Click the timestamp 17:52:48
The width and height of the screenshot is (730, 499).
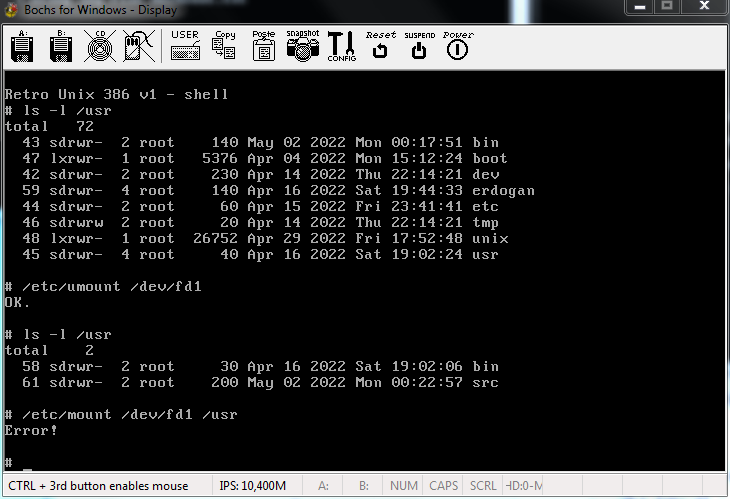427,238
